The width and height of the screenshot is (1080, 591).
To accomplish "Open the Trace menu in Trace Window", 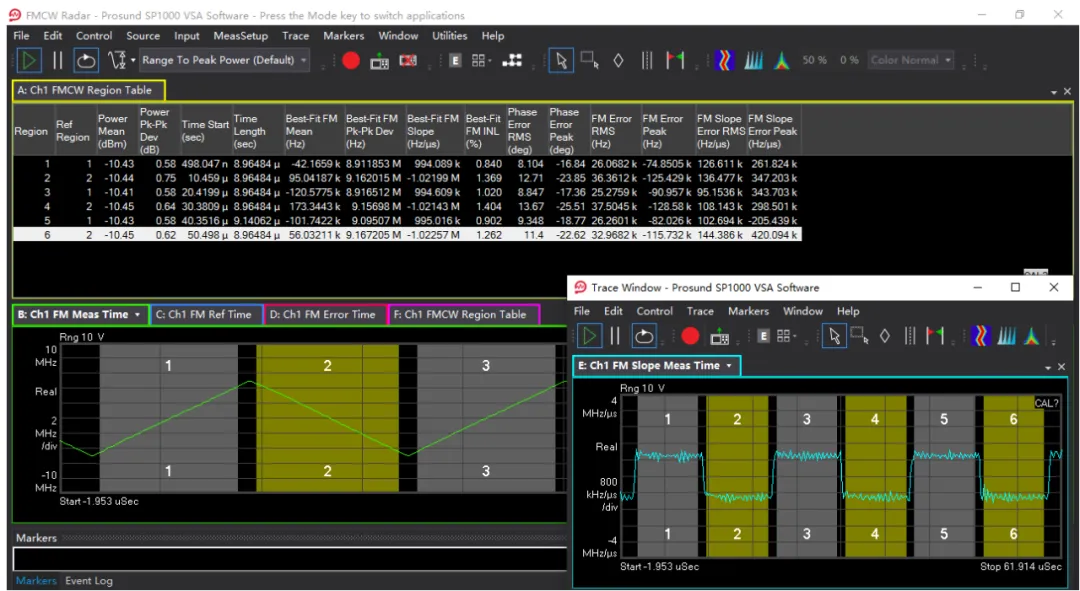I will tap(700, 311).
